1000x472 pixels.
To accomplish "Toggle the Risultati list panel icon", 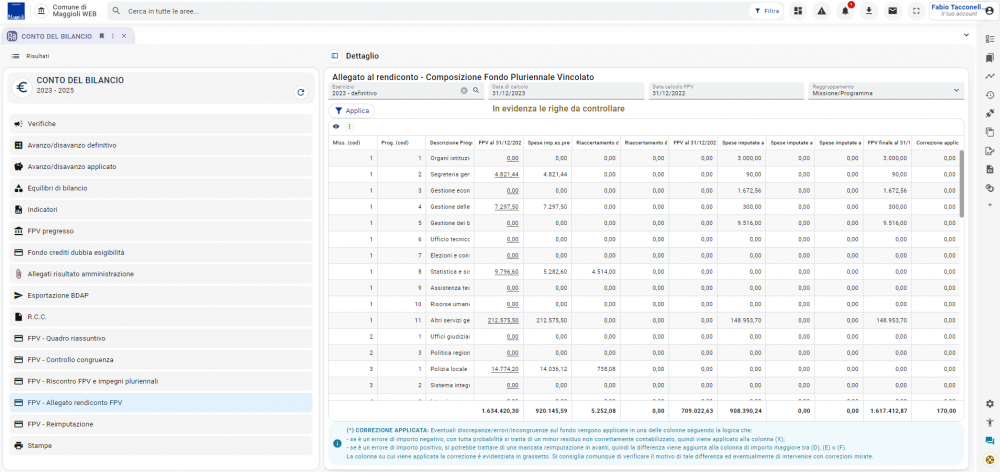I will click(15, 56).
